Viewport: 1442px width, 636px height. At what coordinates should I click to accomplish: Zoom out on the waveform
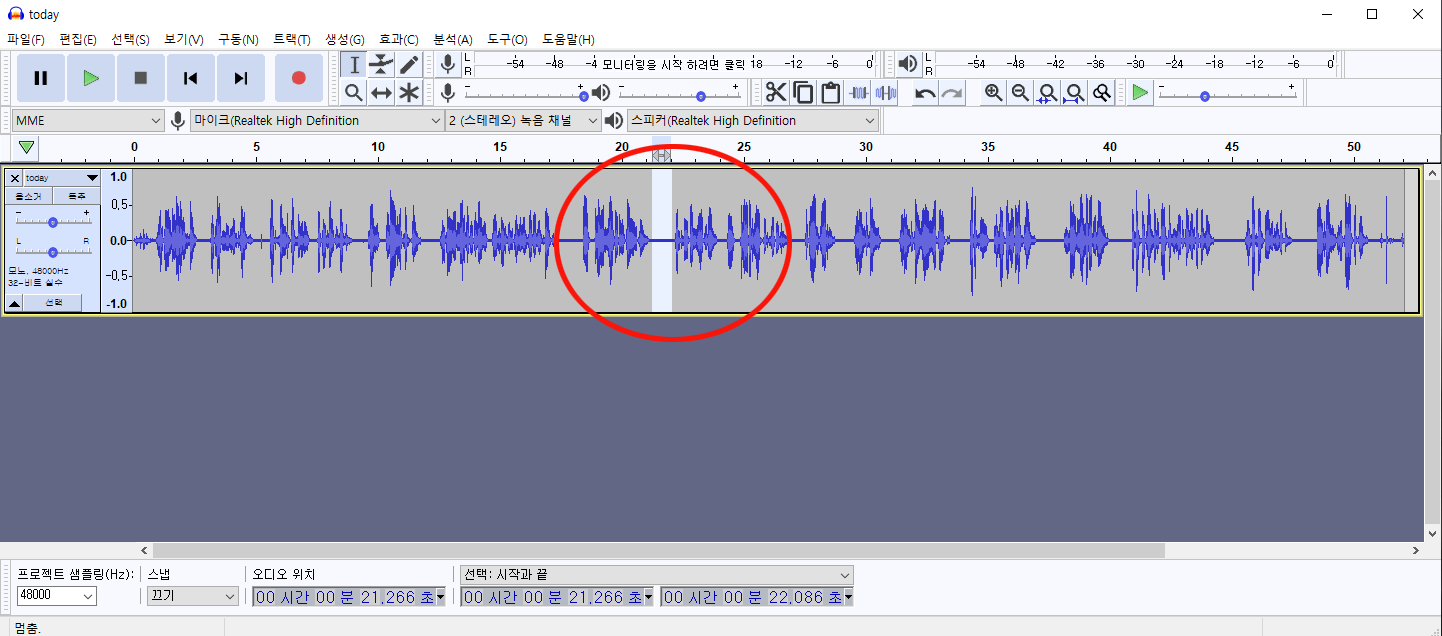click(x=1020, y=93)
